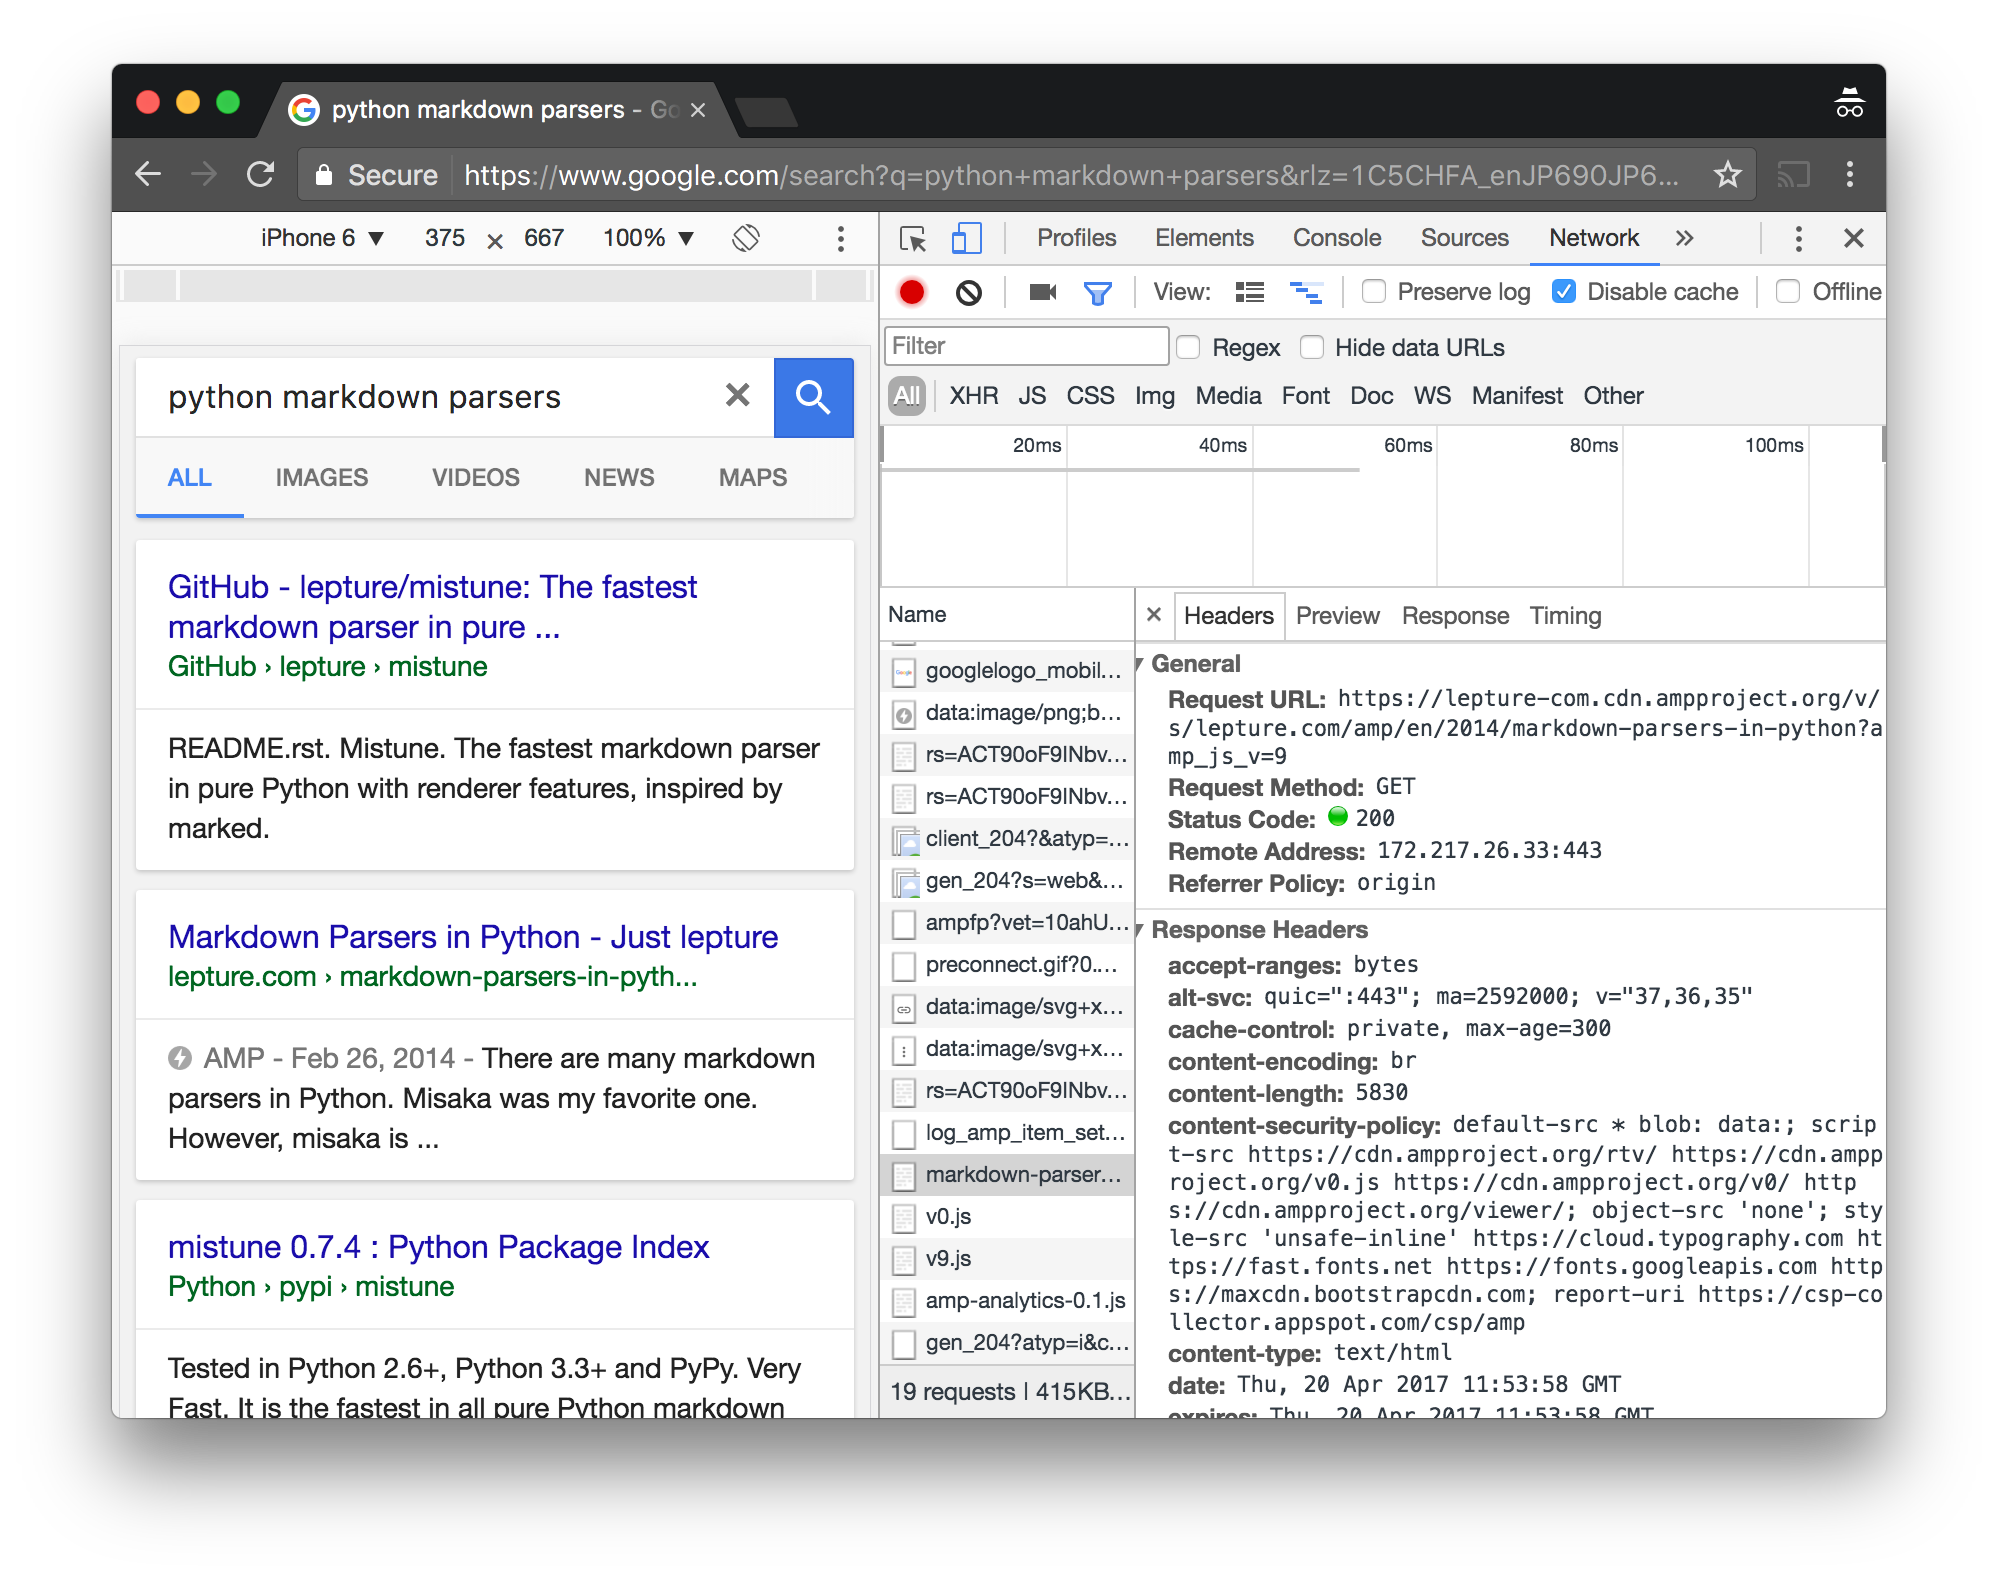Open the 100% zoom dropdown

point(648,238)
